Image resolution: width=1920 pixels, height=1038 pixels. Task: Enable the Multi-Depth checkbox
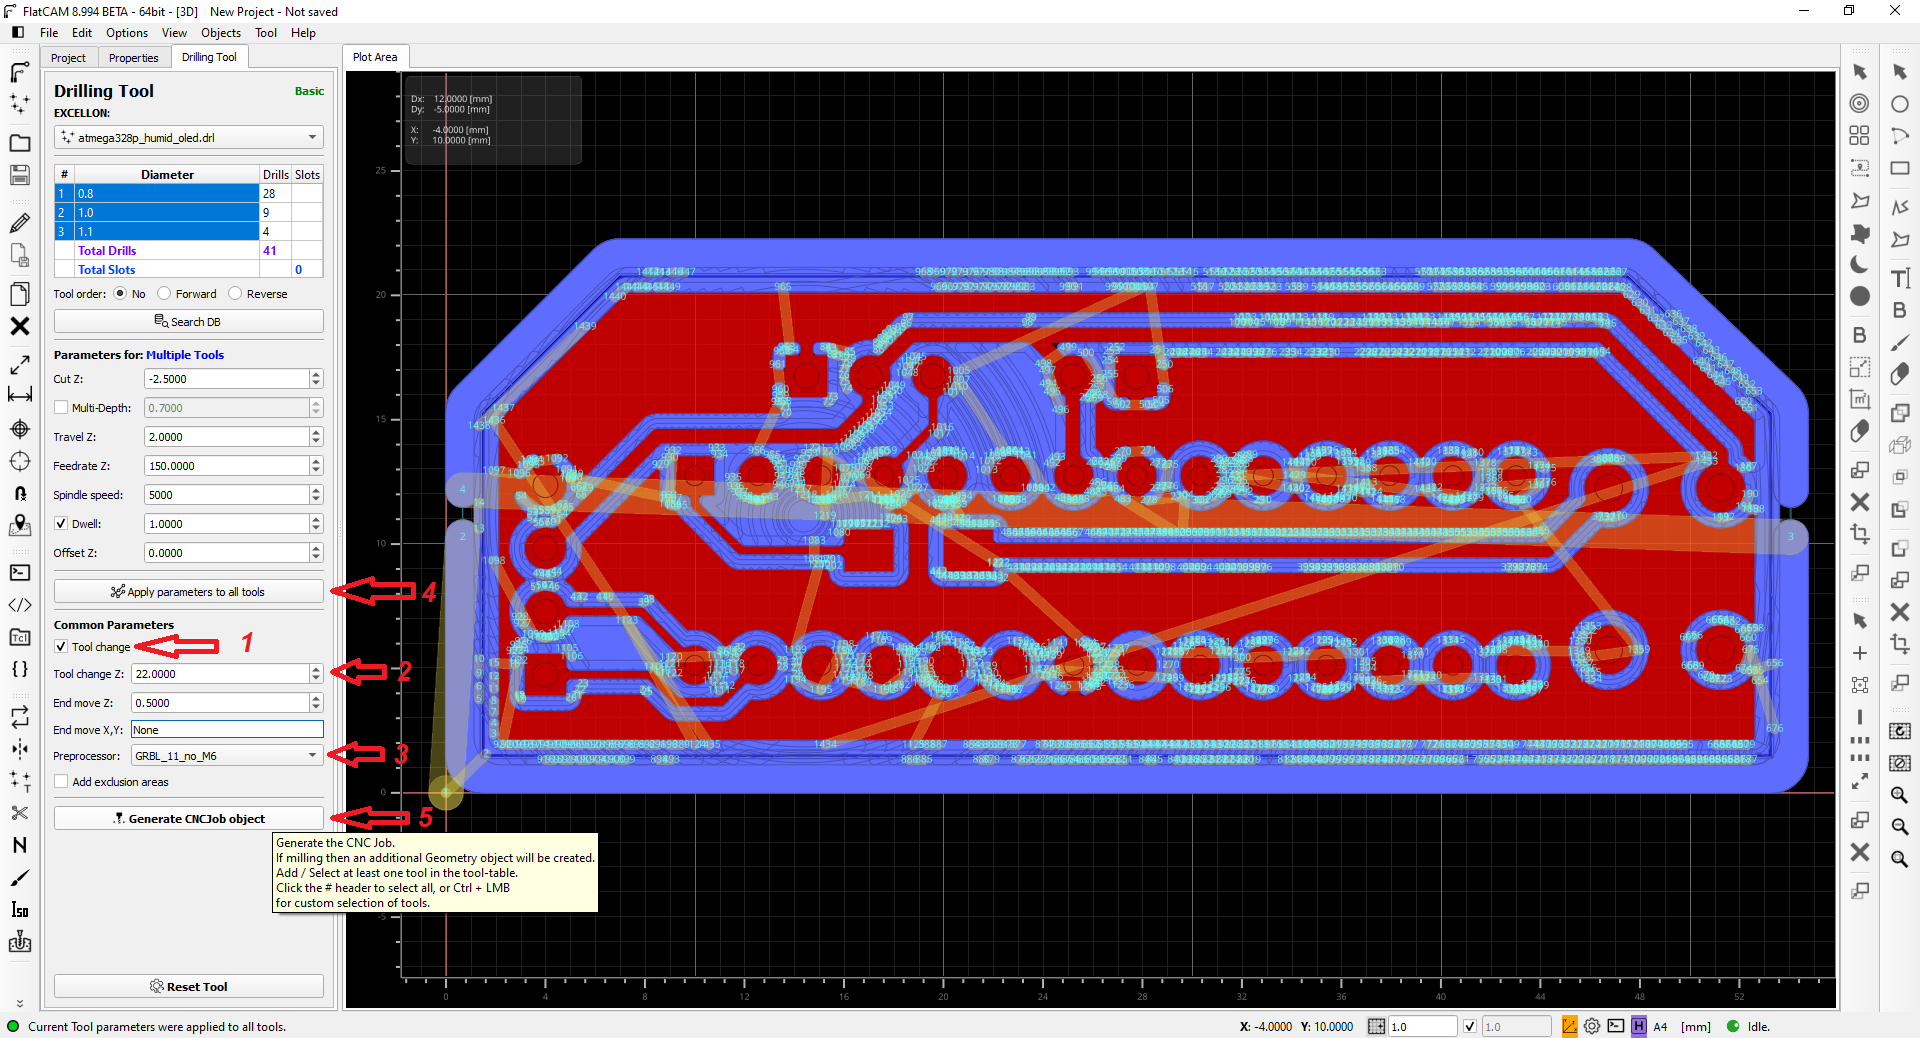pos(61,408)
